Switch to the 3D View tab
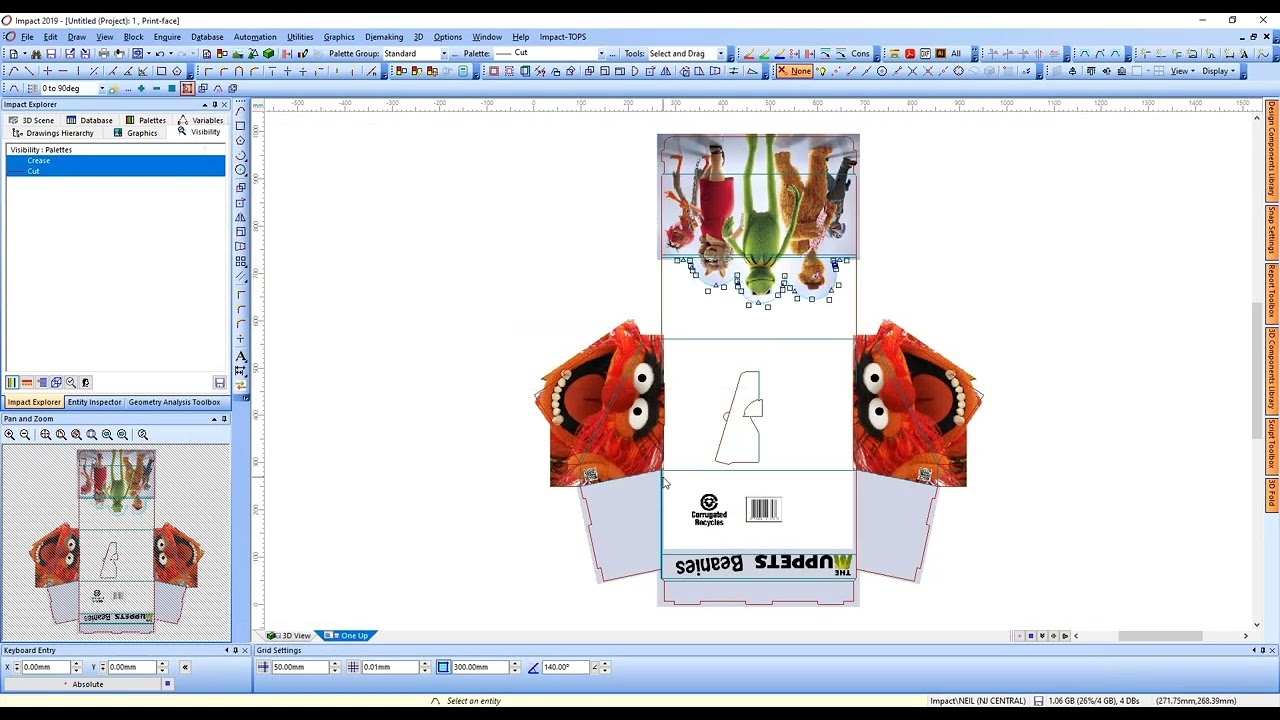1280x720 pixels. click(x=289, y=636)
